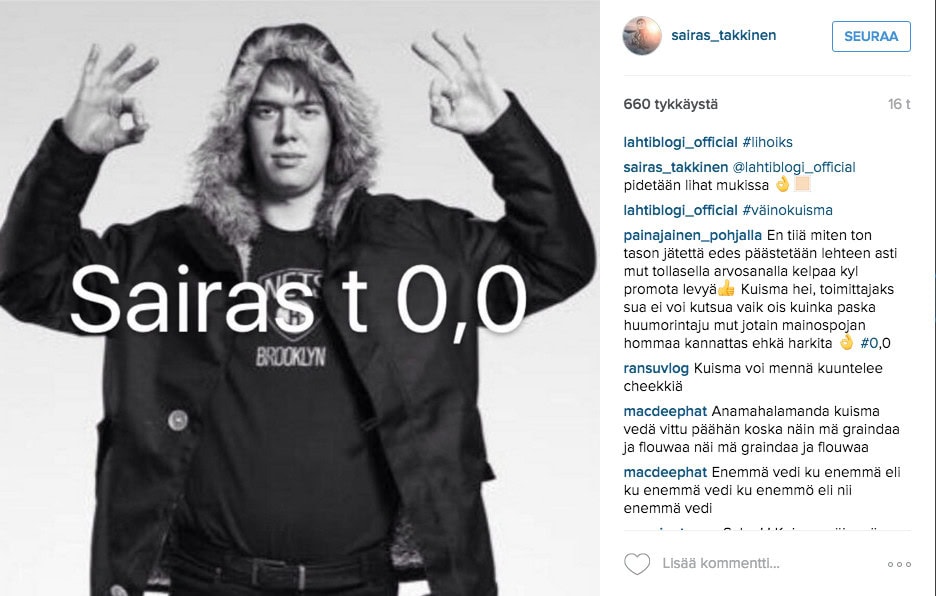This screenshot has height=596, width=936.
Task: Visit the ransuvlog commenter profile
Action: click(x=656, y=368)
